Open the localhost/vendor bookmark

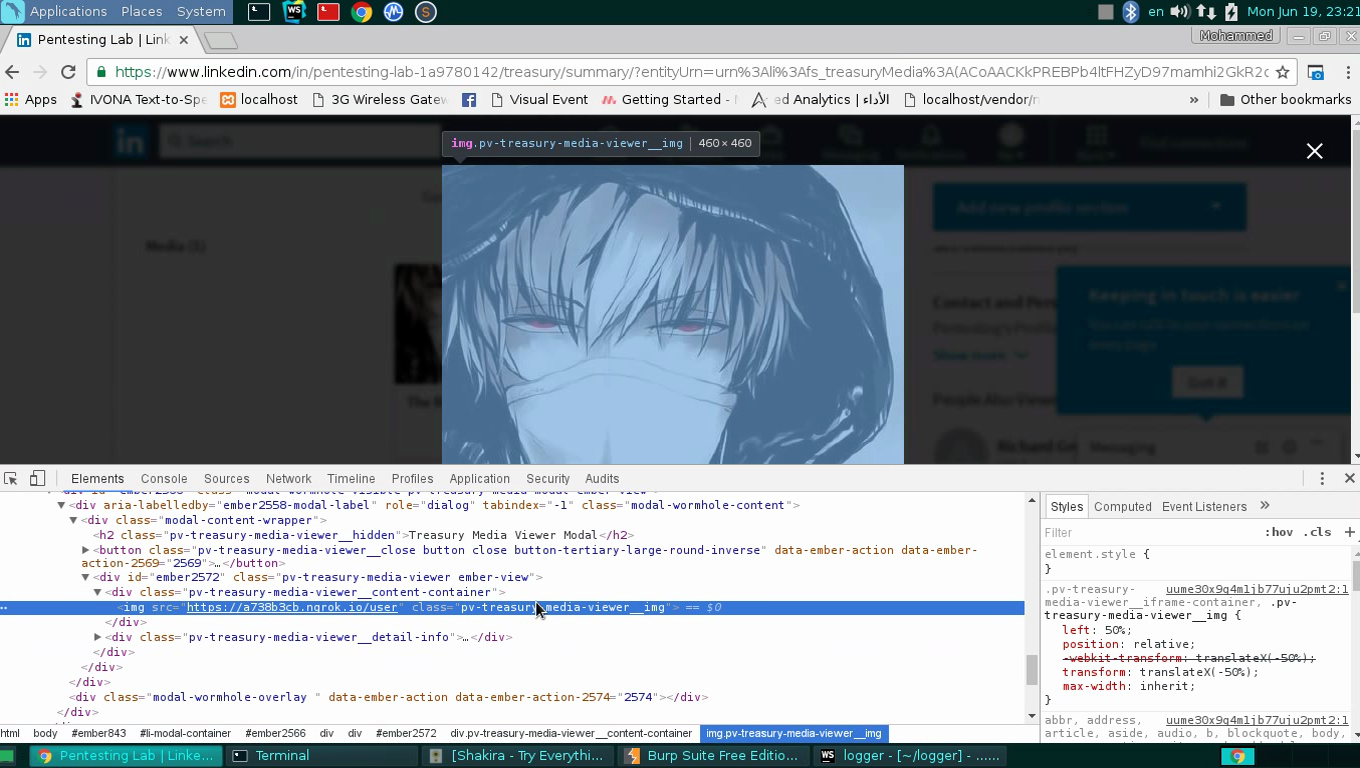(x=971, y=99)
